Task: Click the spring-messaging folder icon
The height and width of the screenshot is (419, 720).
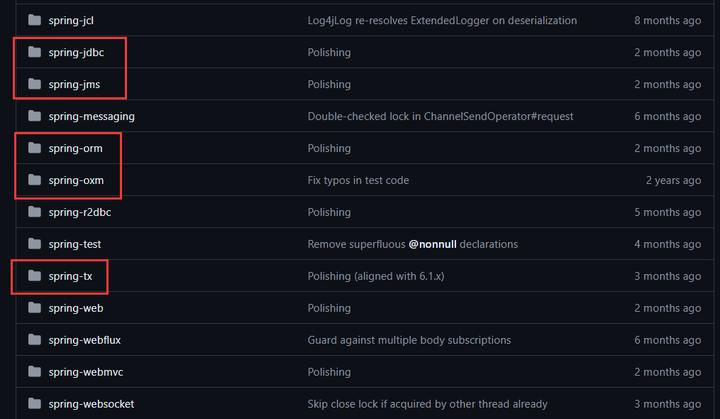Action: coord(34,116)
